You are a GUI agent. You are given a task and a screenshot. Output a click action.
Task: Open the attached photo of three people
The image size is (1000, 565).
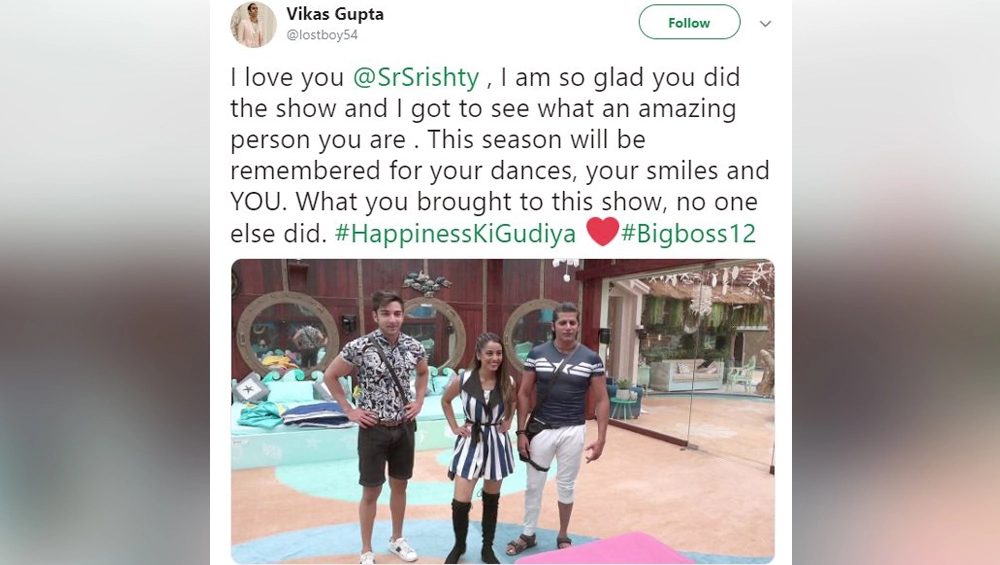point(503,411)
